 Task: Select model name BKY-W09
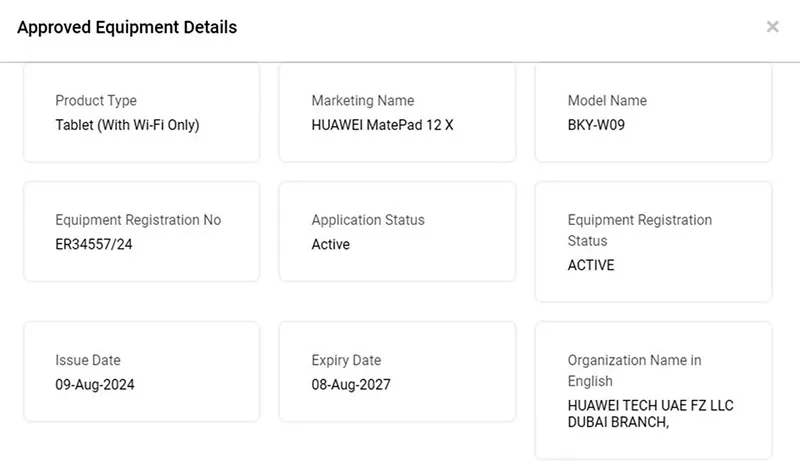(596, 125)
